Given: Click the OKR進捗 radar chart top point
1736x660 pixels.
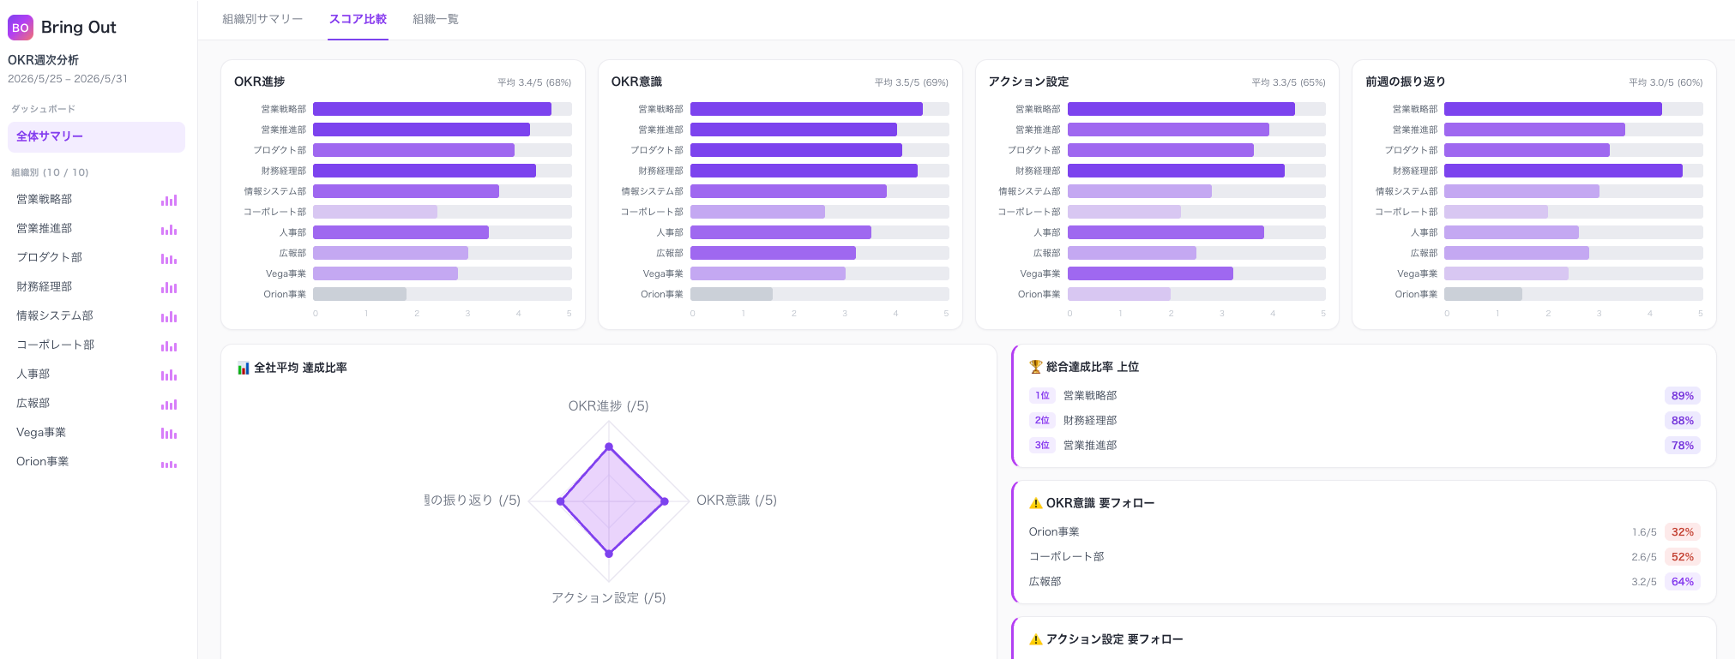Looking at the screenshot, I should (608, 447).
